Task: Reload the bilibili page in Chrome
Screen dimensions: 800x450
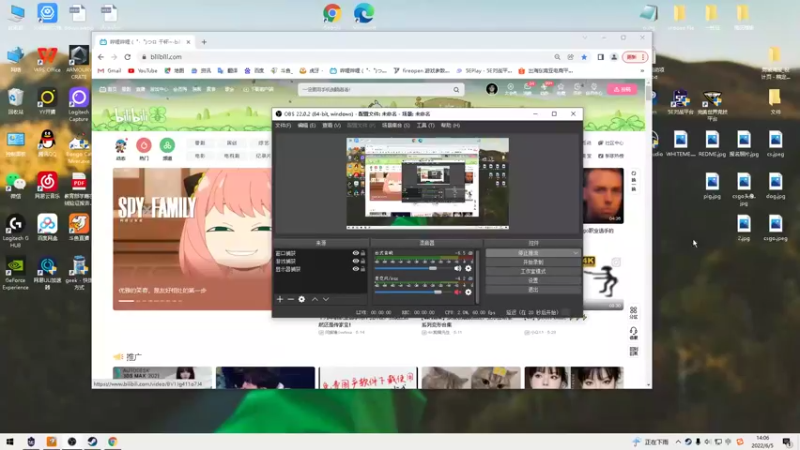Action: 128,57
